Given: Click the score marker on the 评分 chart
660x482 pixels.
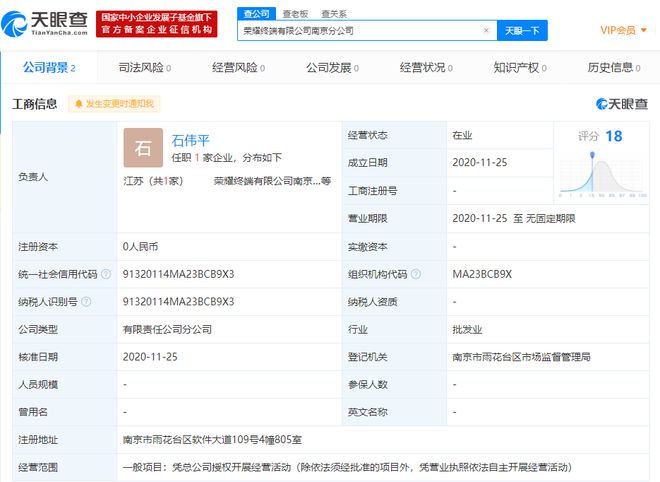Looking at the screenshot, I should click(592, 156).
